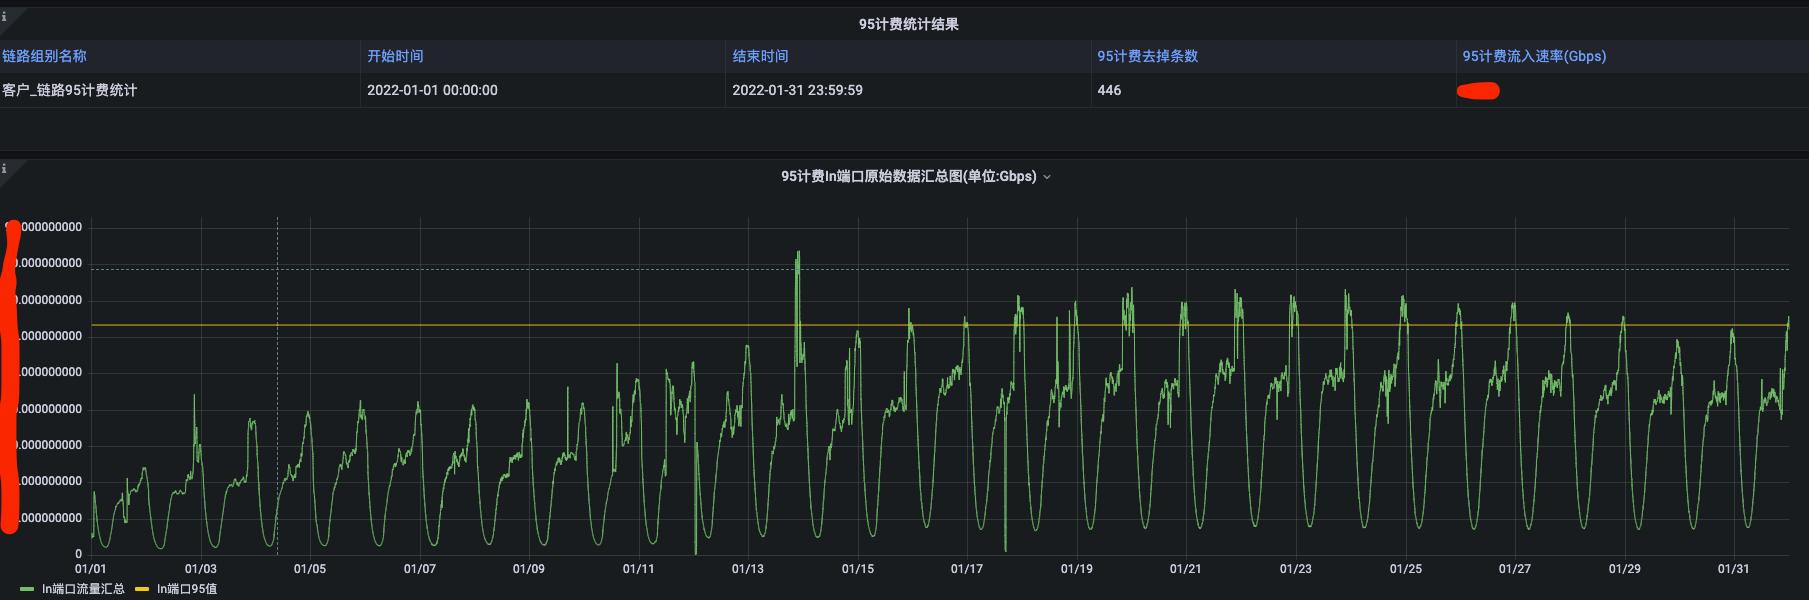Click x-axis label 01/03

[201, 569]
